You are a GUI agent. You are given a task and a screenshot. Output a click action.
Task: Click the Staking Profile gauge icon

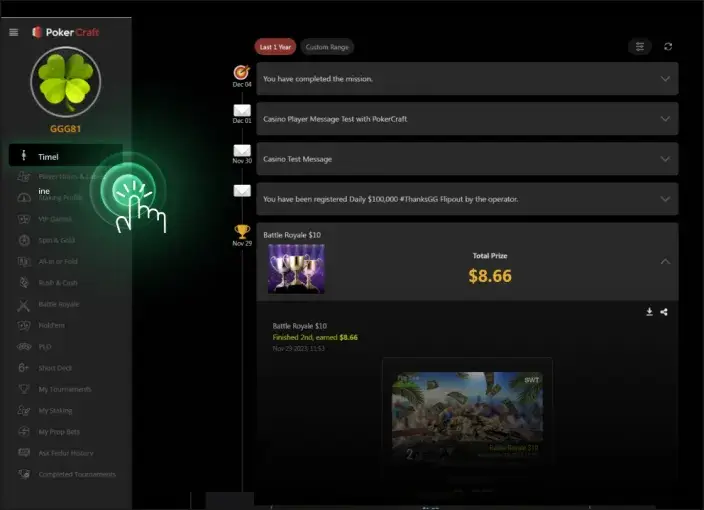coord(24,198)
